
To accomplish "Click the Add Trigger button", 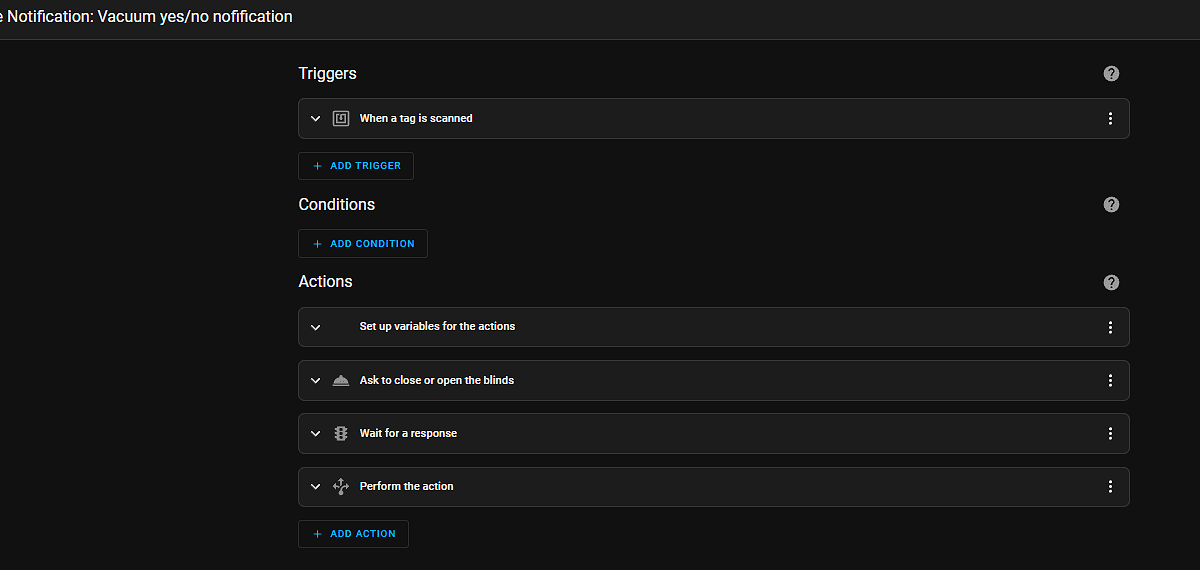I will tap(356, 166).
